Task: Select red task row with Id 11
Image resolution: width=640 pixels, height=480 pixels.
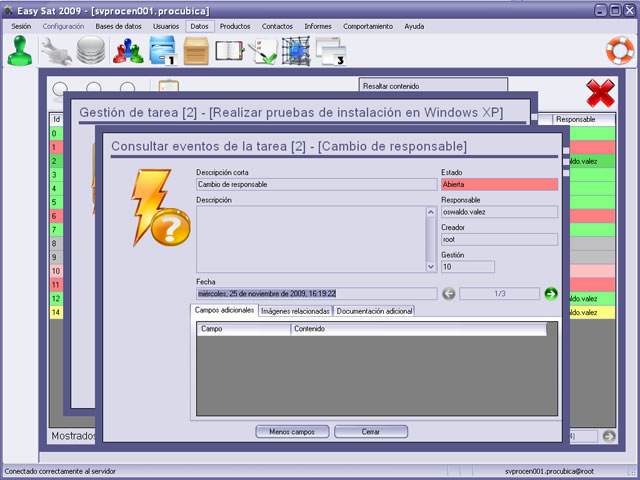Action: click(56, 284)
